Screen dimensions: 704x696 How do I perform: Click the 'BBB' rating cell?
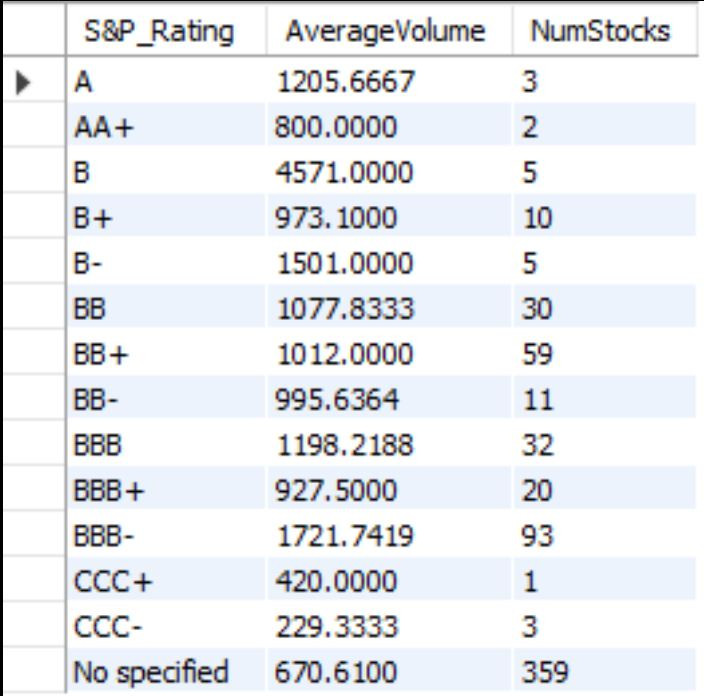point(166,444)
